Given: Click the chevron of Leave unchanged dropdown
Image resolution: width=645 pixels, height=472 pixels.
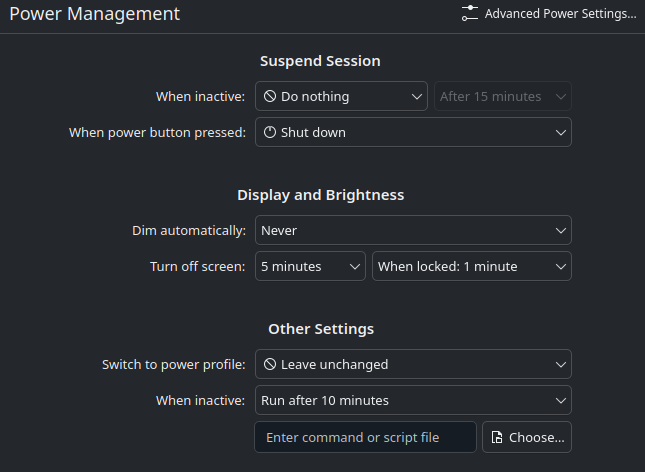Looking at the screenshot, I should [x=560, y=364].
